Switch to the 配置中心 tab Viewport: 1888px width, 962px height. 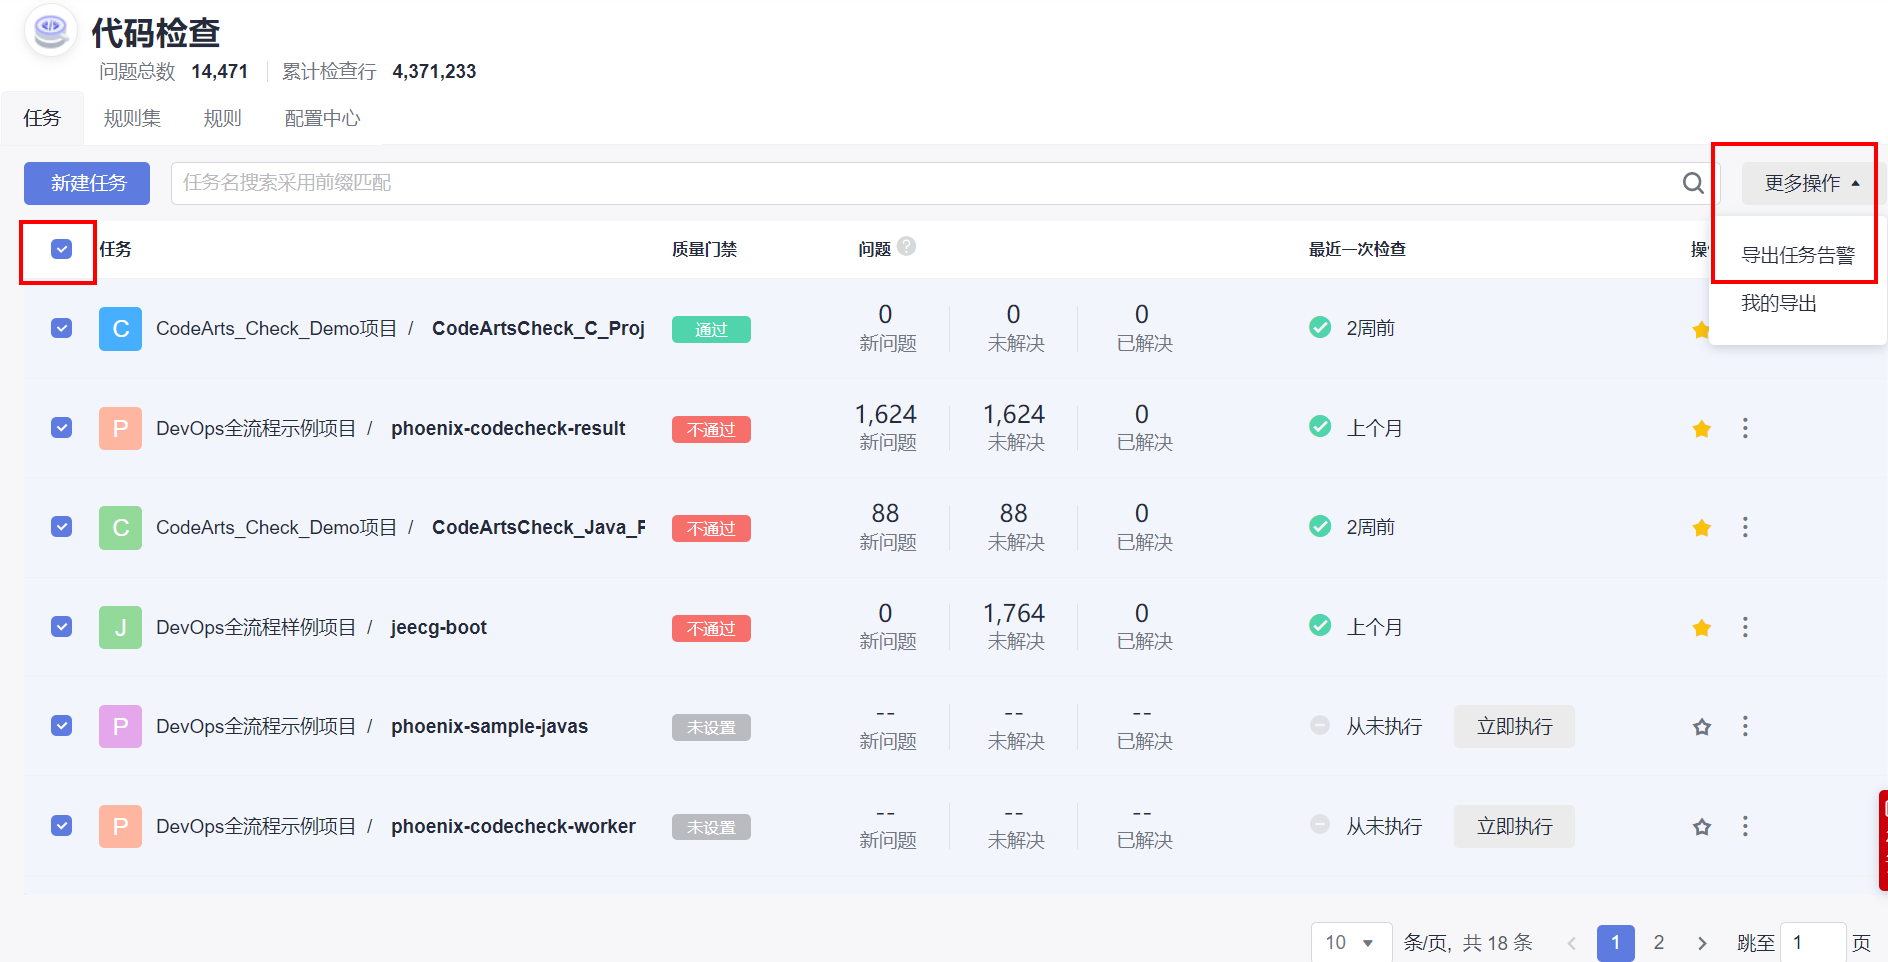[322, 118]
